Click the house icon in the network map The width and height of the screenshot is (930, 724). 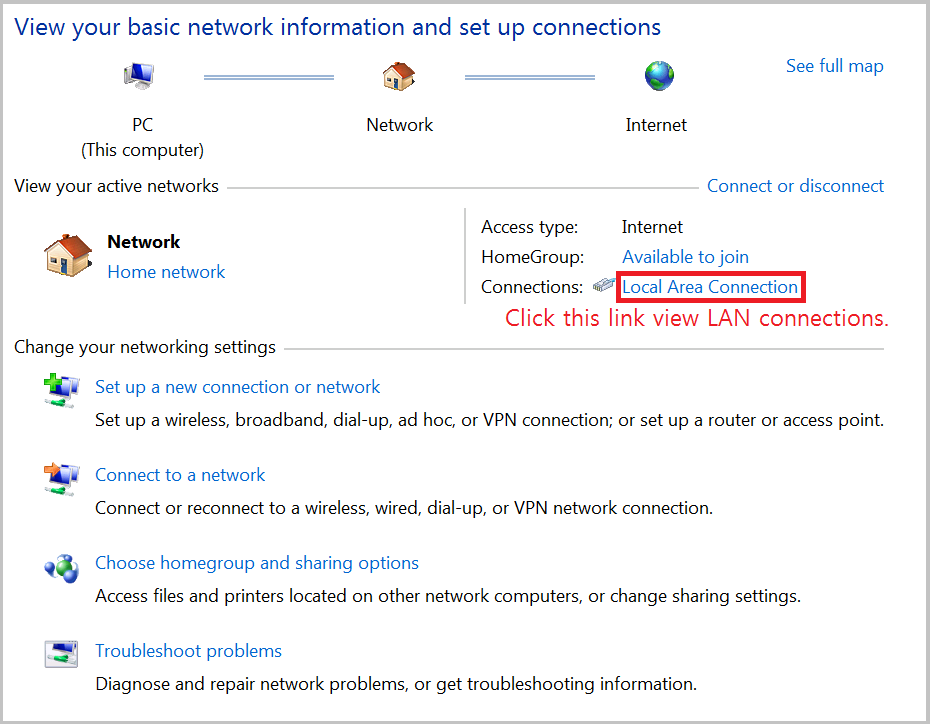[x=399, y=76]
